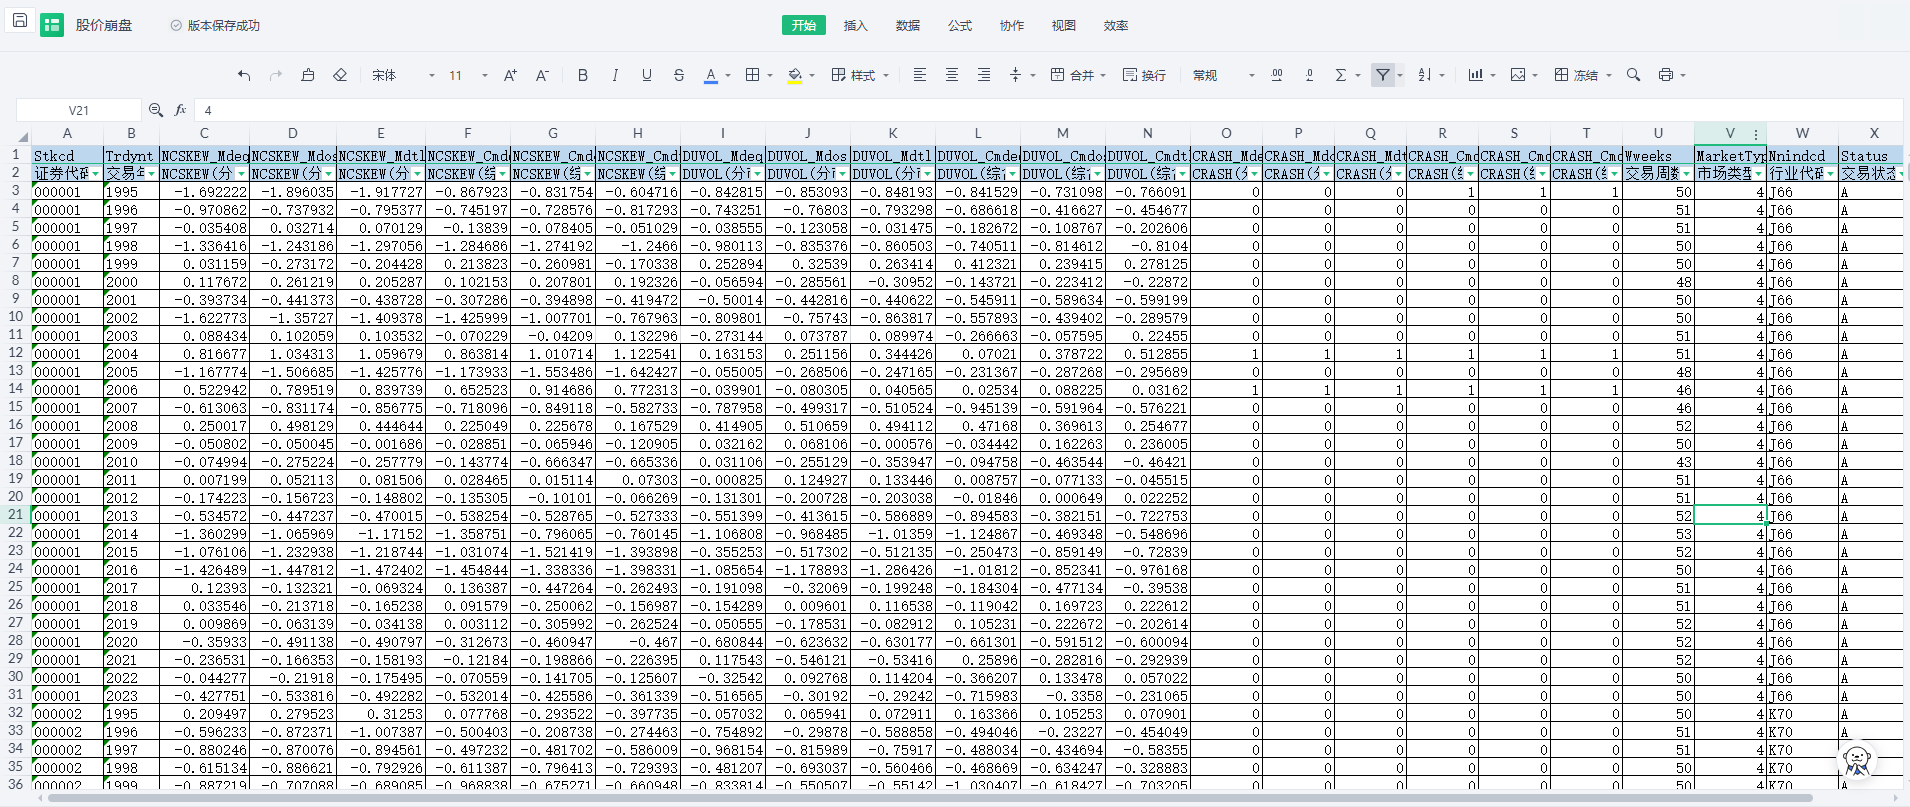Apply the blue font color swatch
This screenshot has width=1910, height=807.
click(711, 75)
